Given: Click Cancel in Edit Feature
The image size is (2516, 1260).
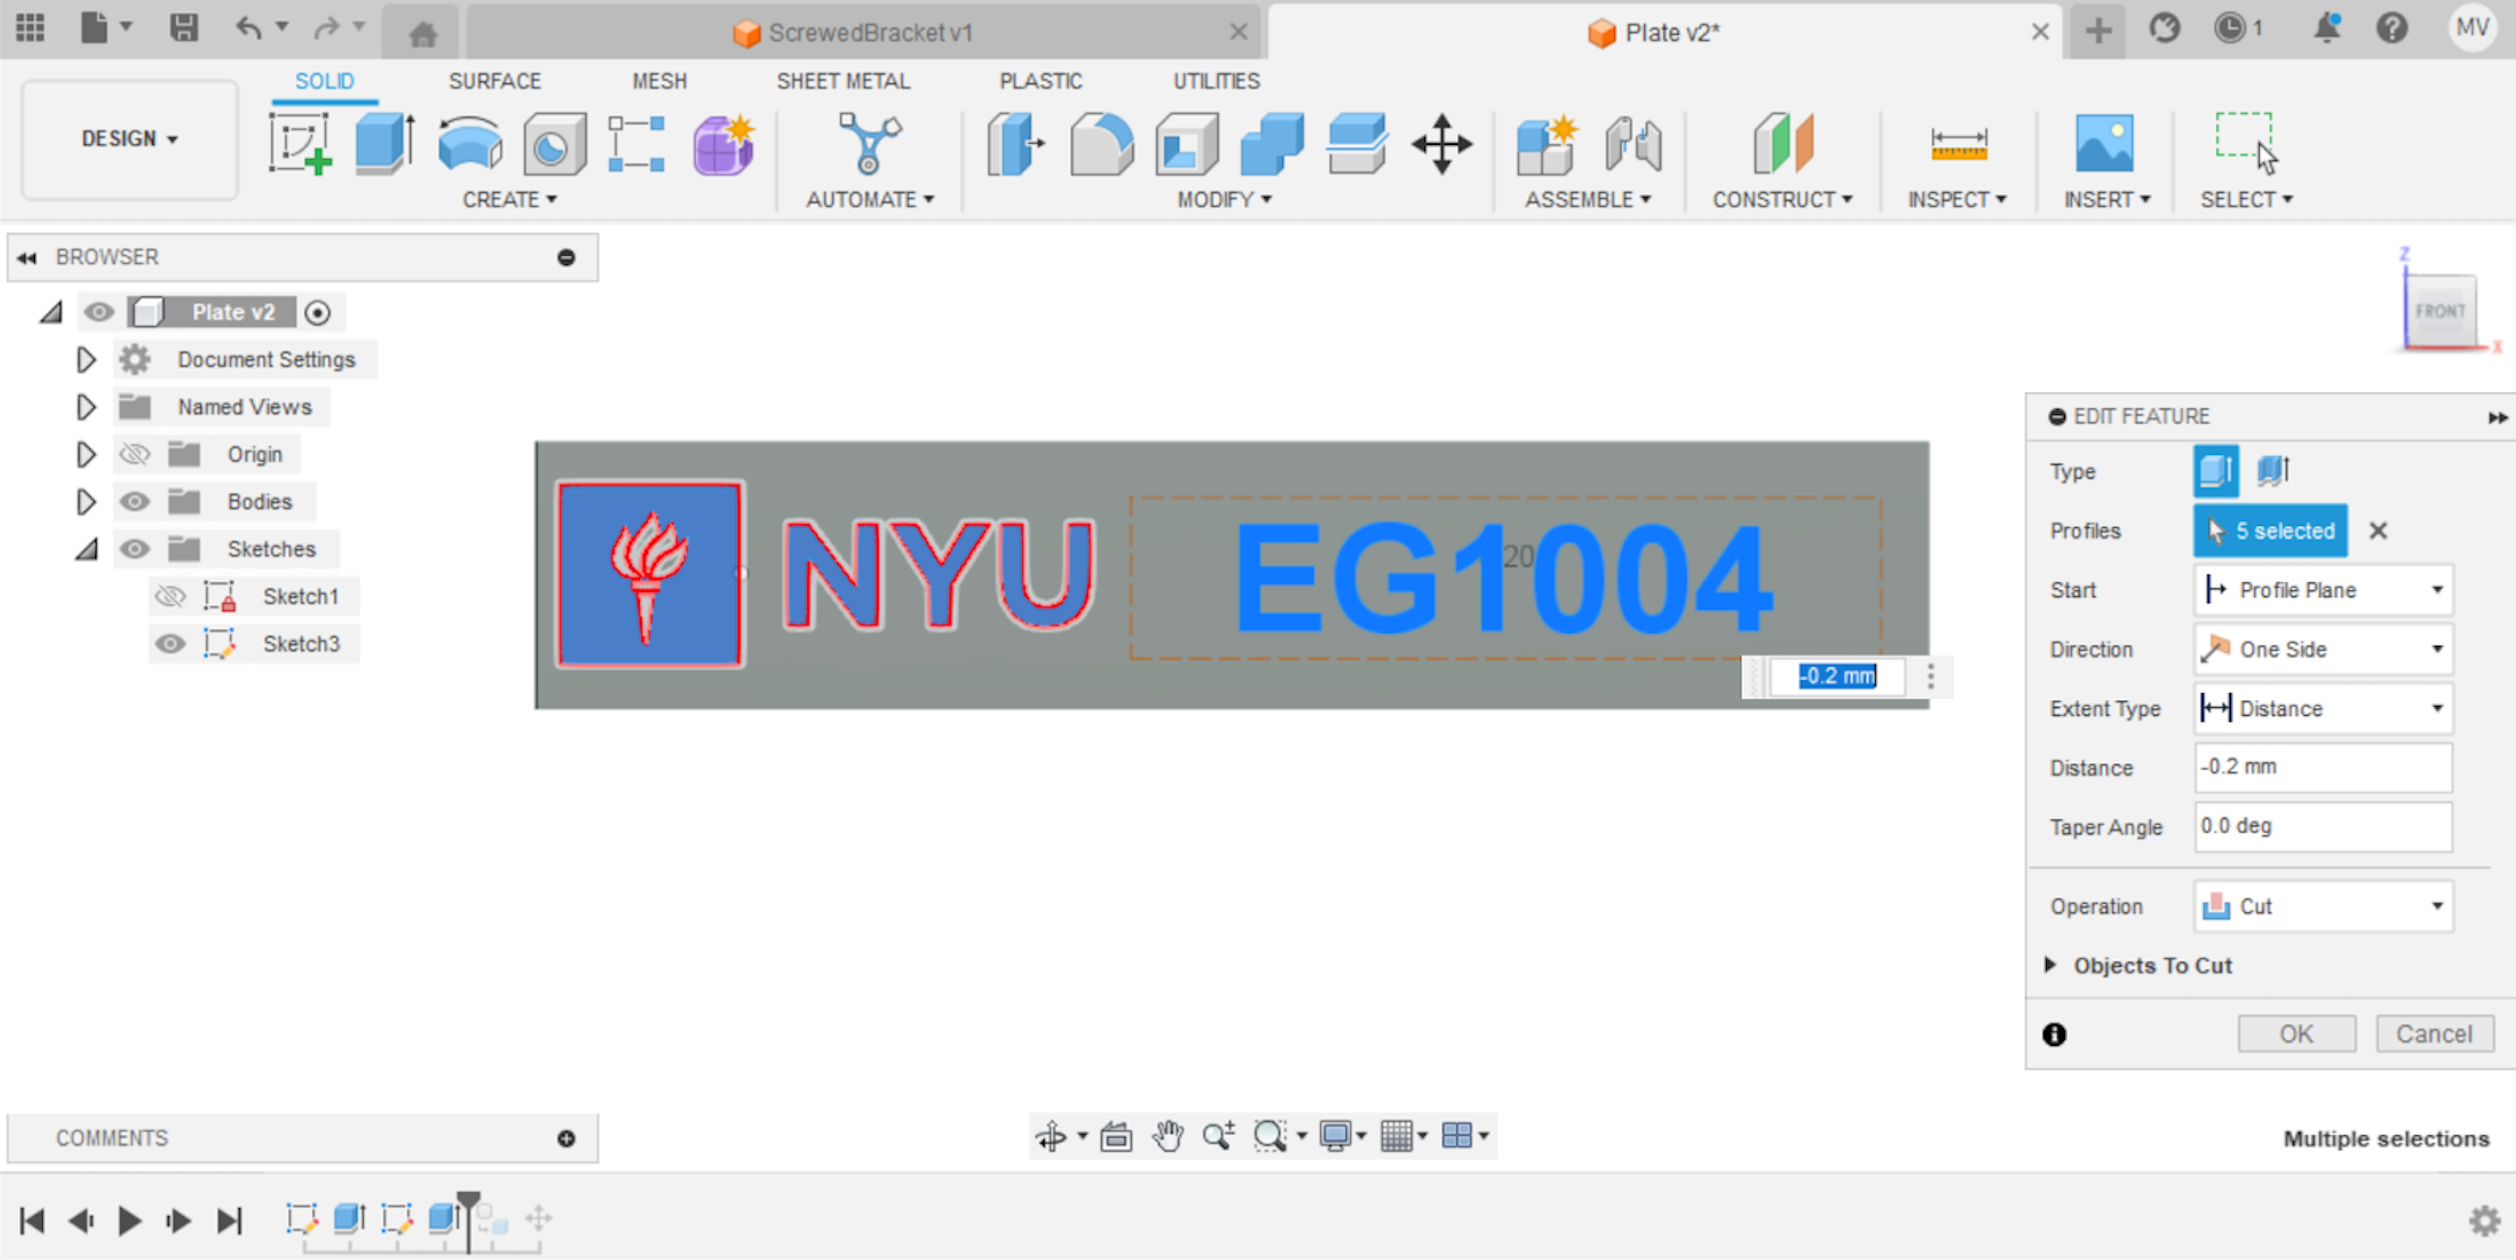Looking at the screenshot, I should pyautogui.click(x=2434, y=1033).
